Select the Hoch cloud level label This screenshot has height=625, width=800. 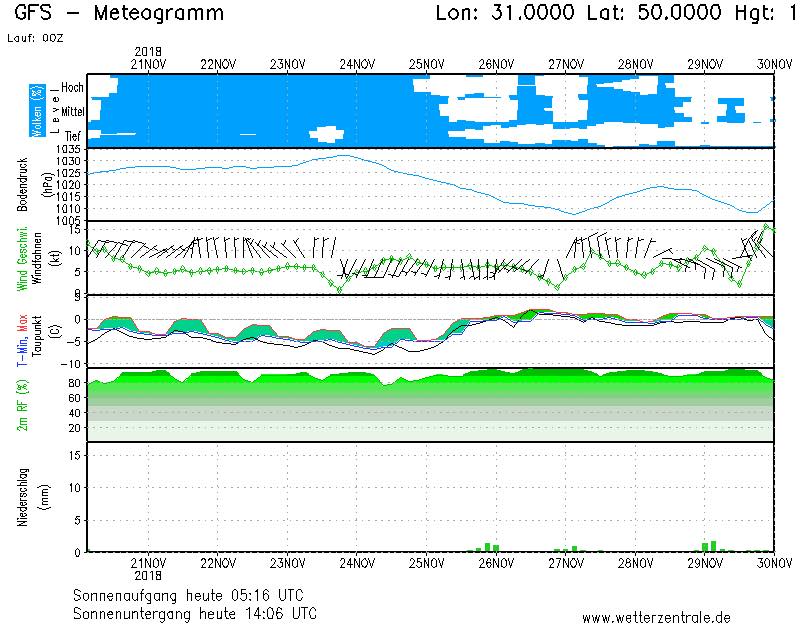pyautogui.click(x=72, y=88)
